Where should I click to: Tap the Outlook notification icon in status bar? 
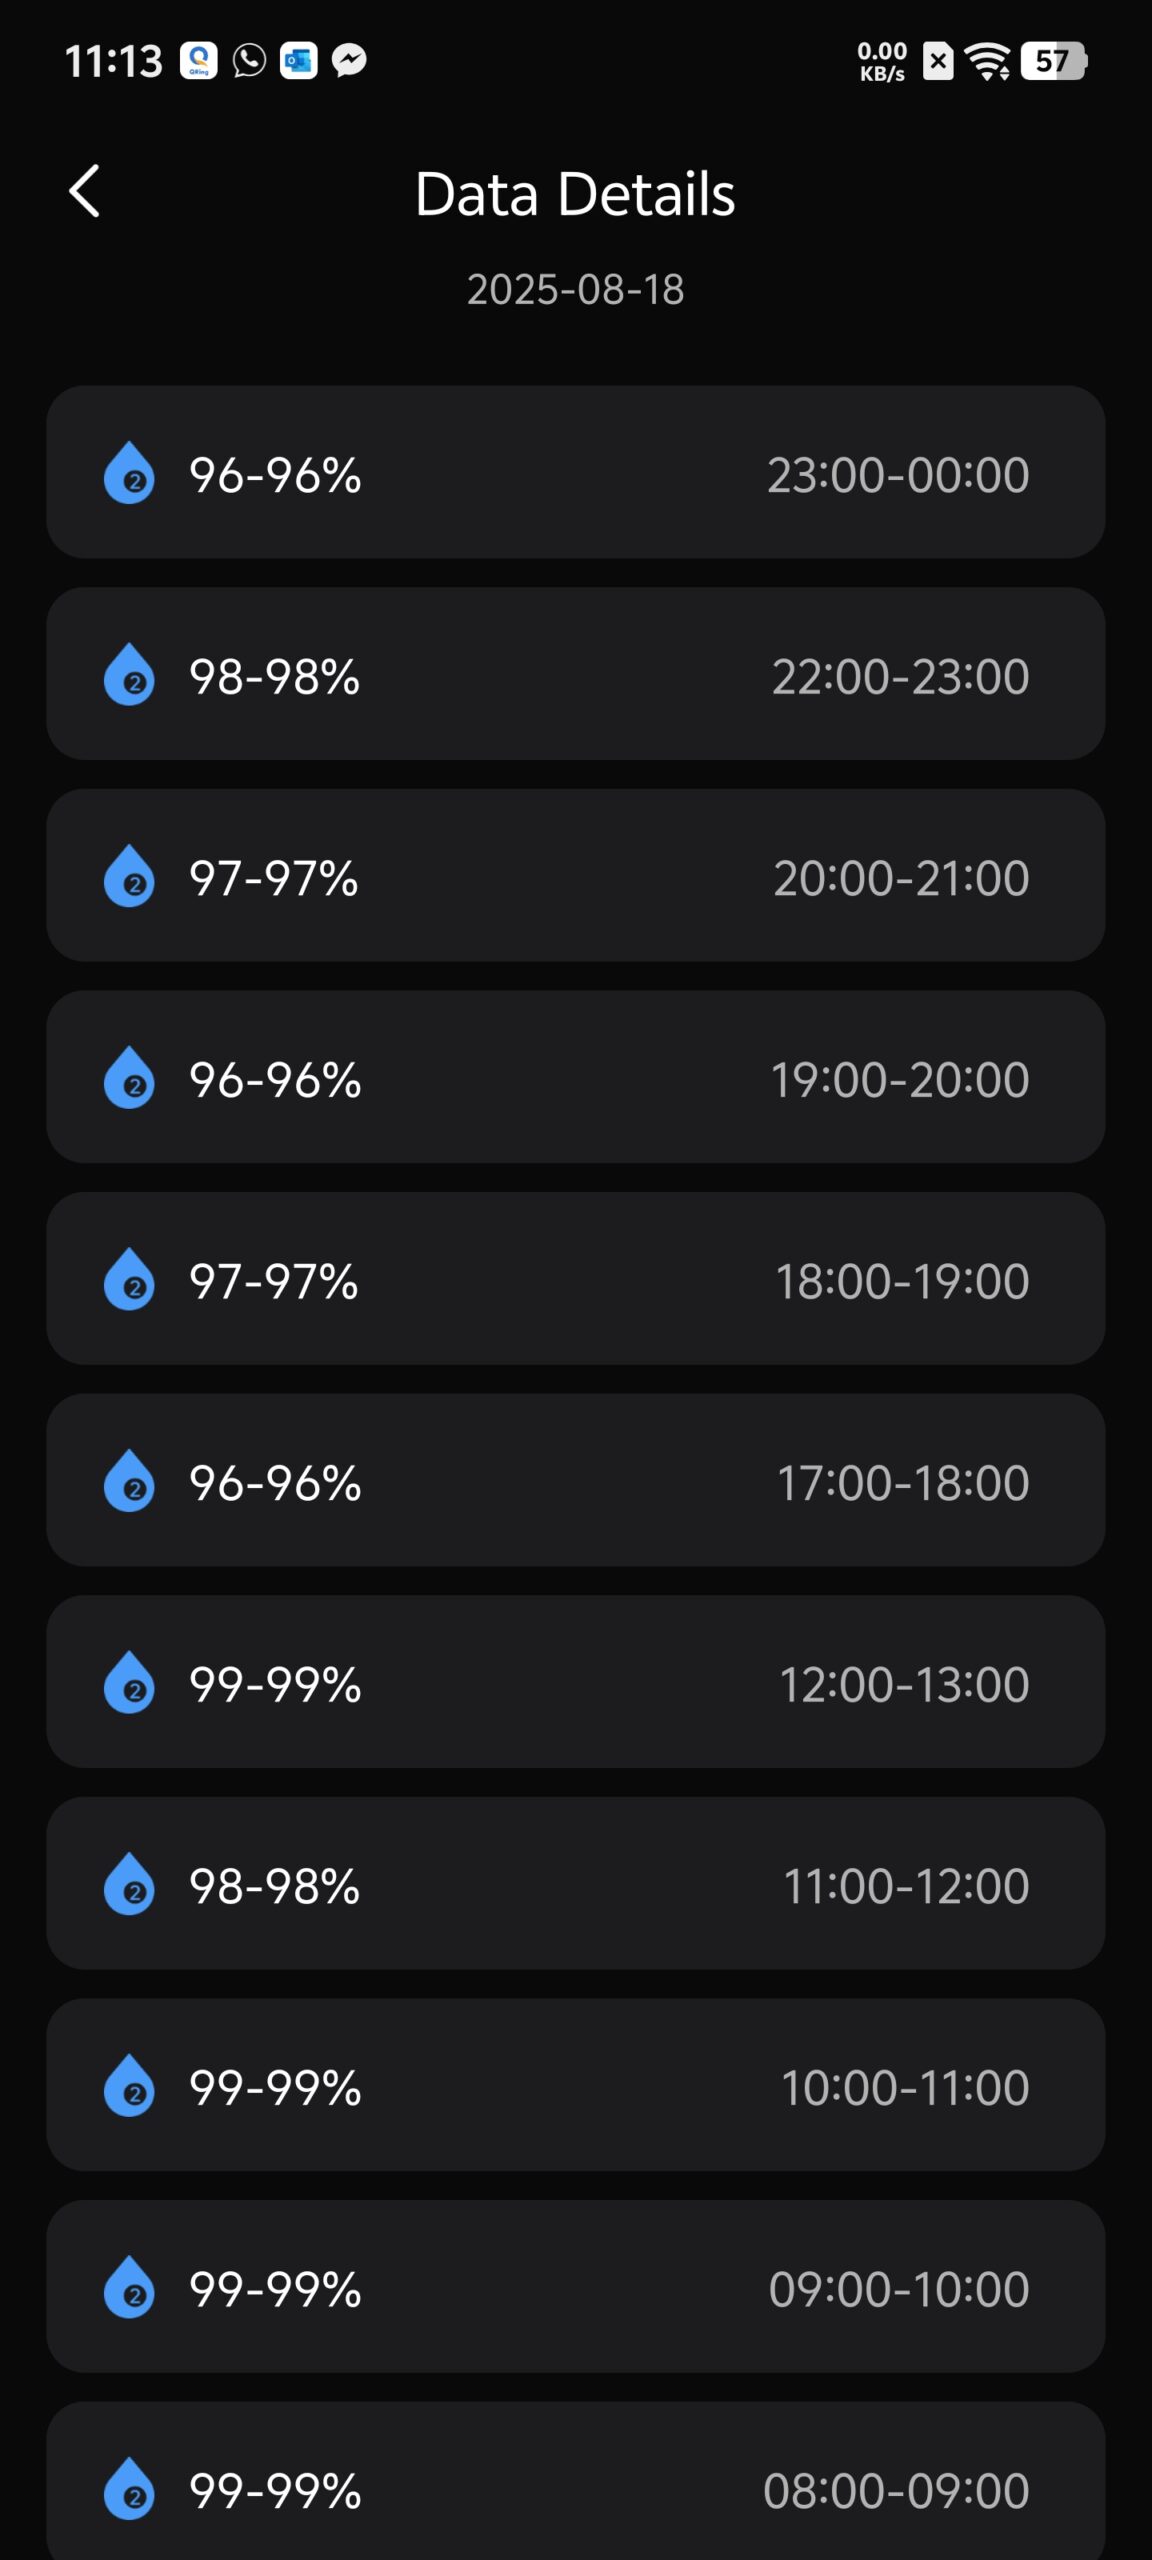pos(298,61)
